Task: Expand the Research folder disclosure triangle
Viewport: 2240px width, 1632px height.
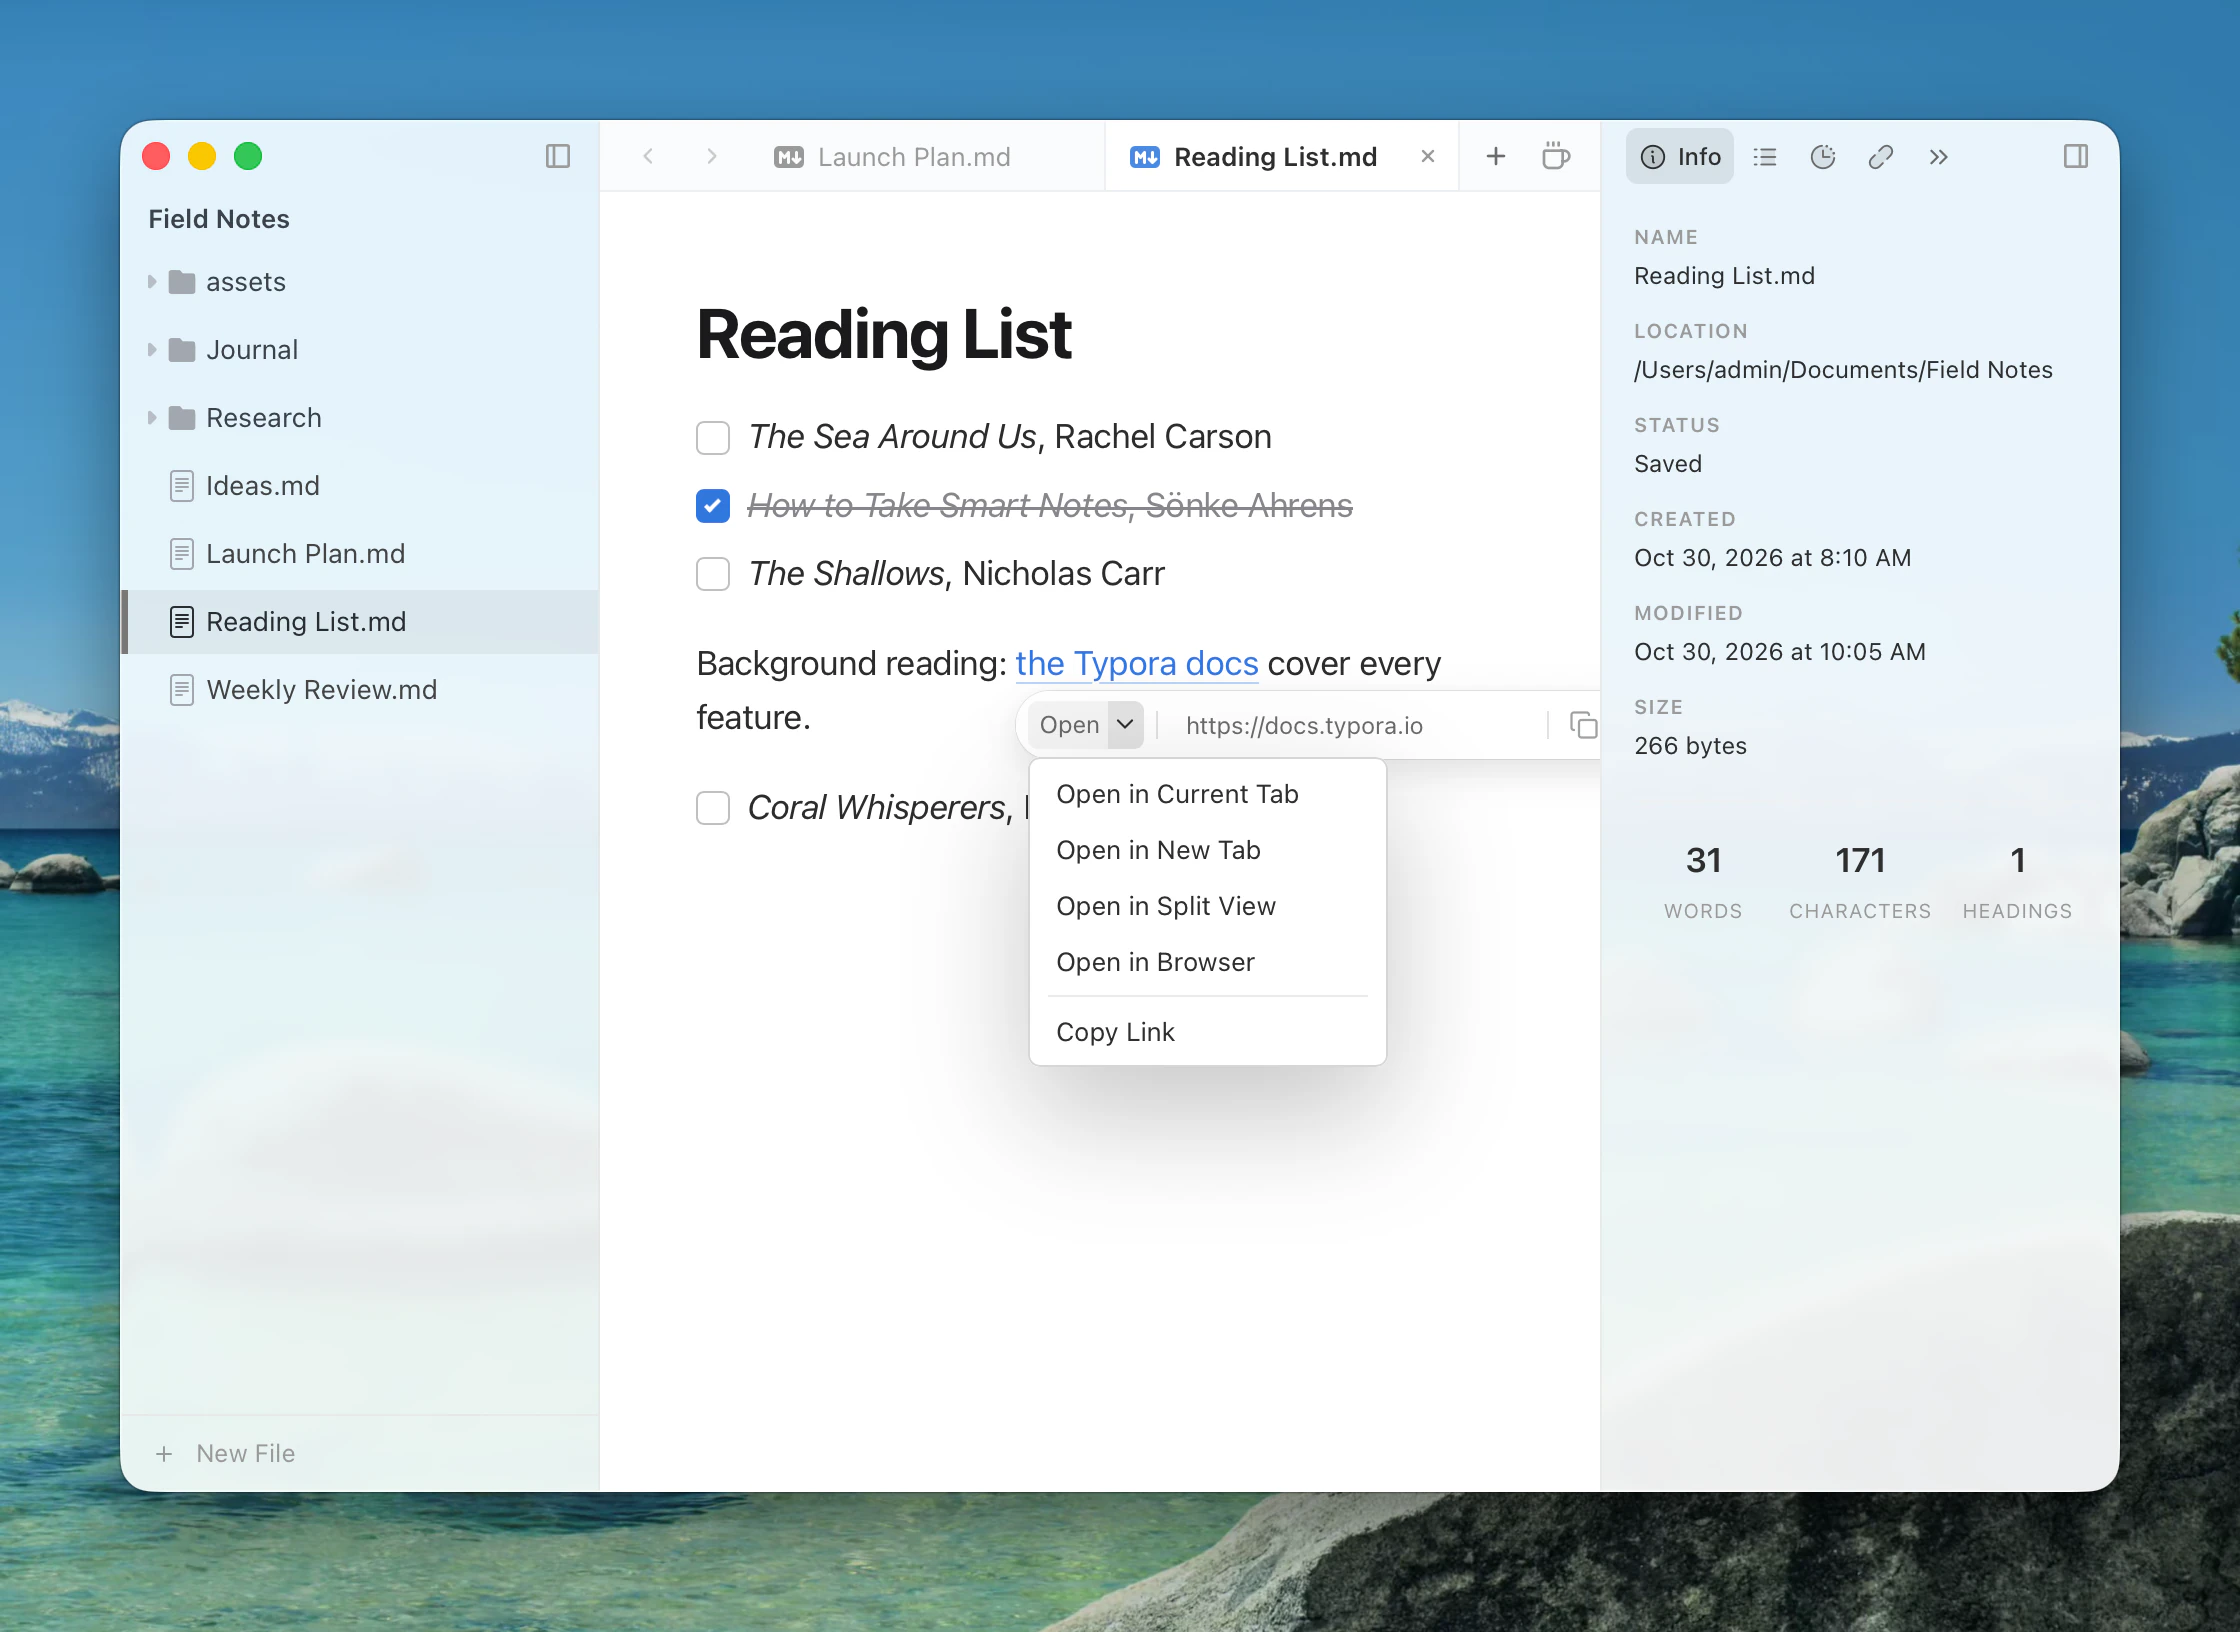Action: (x=152, y=418)
